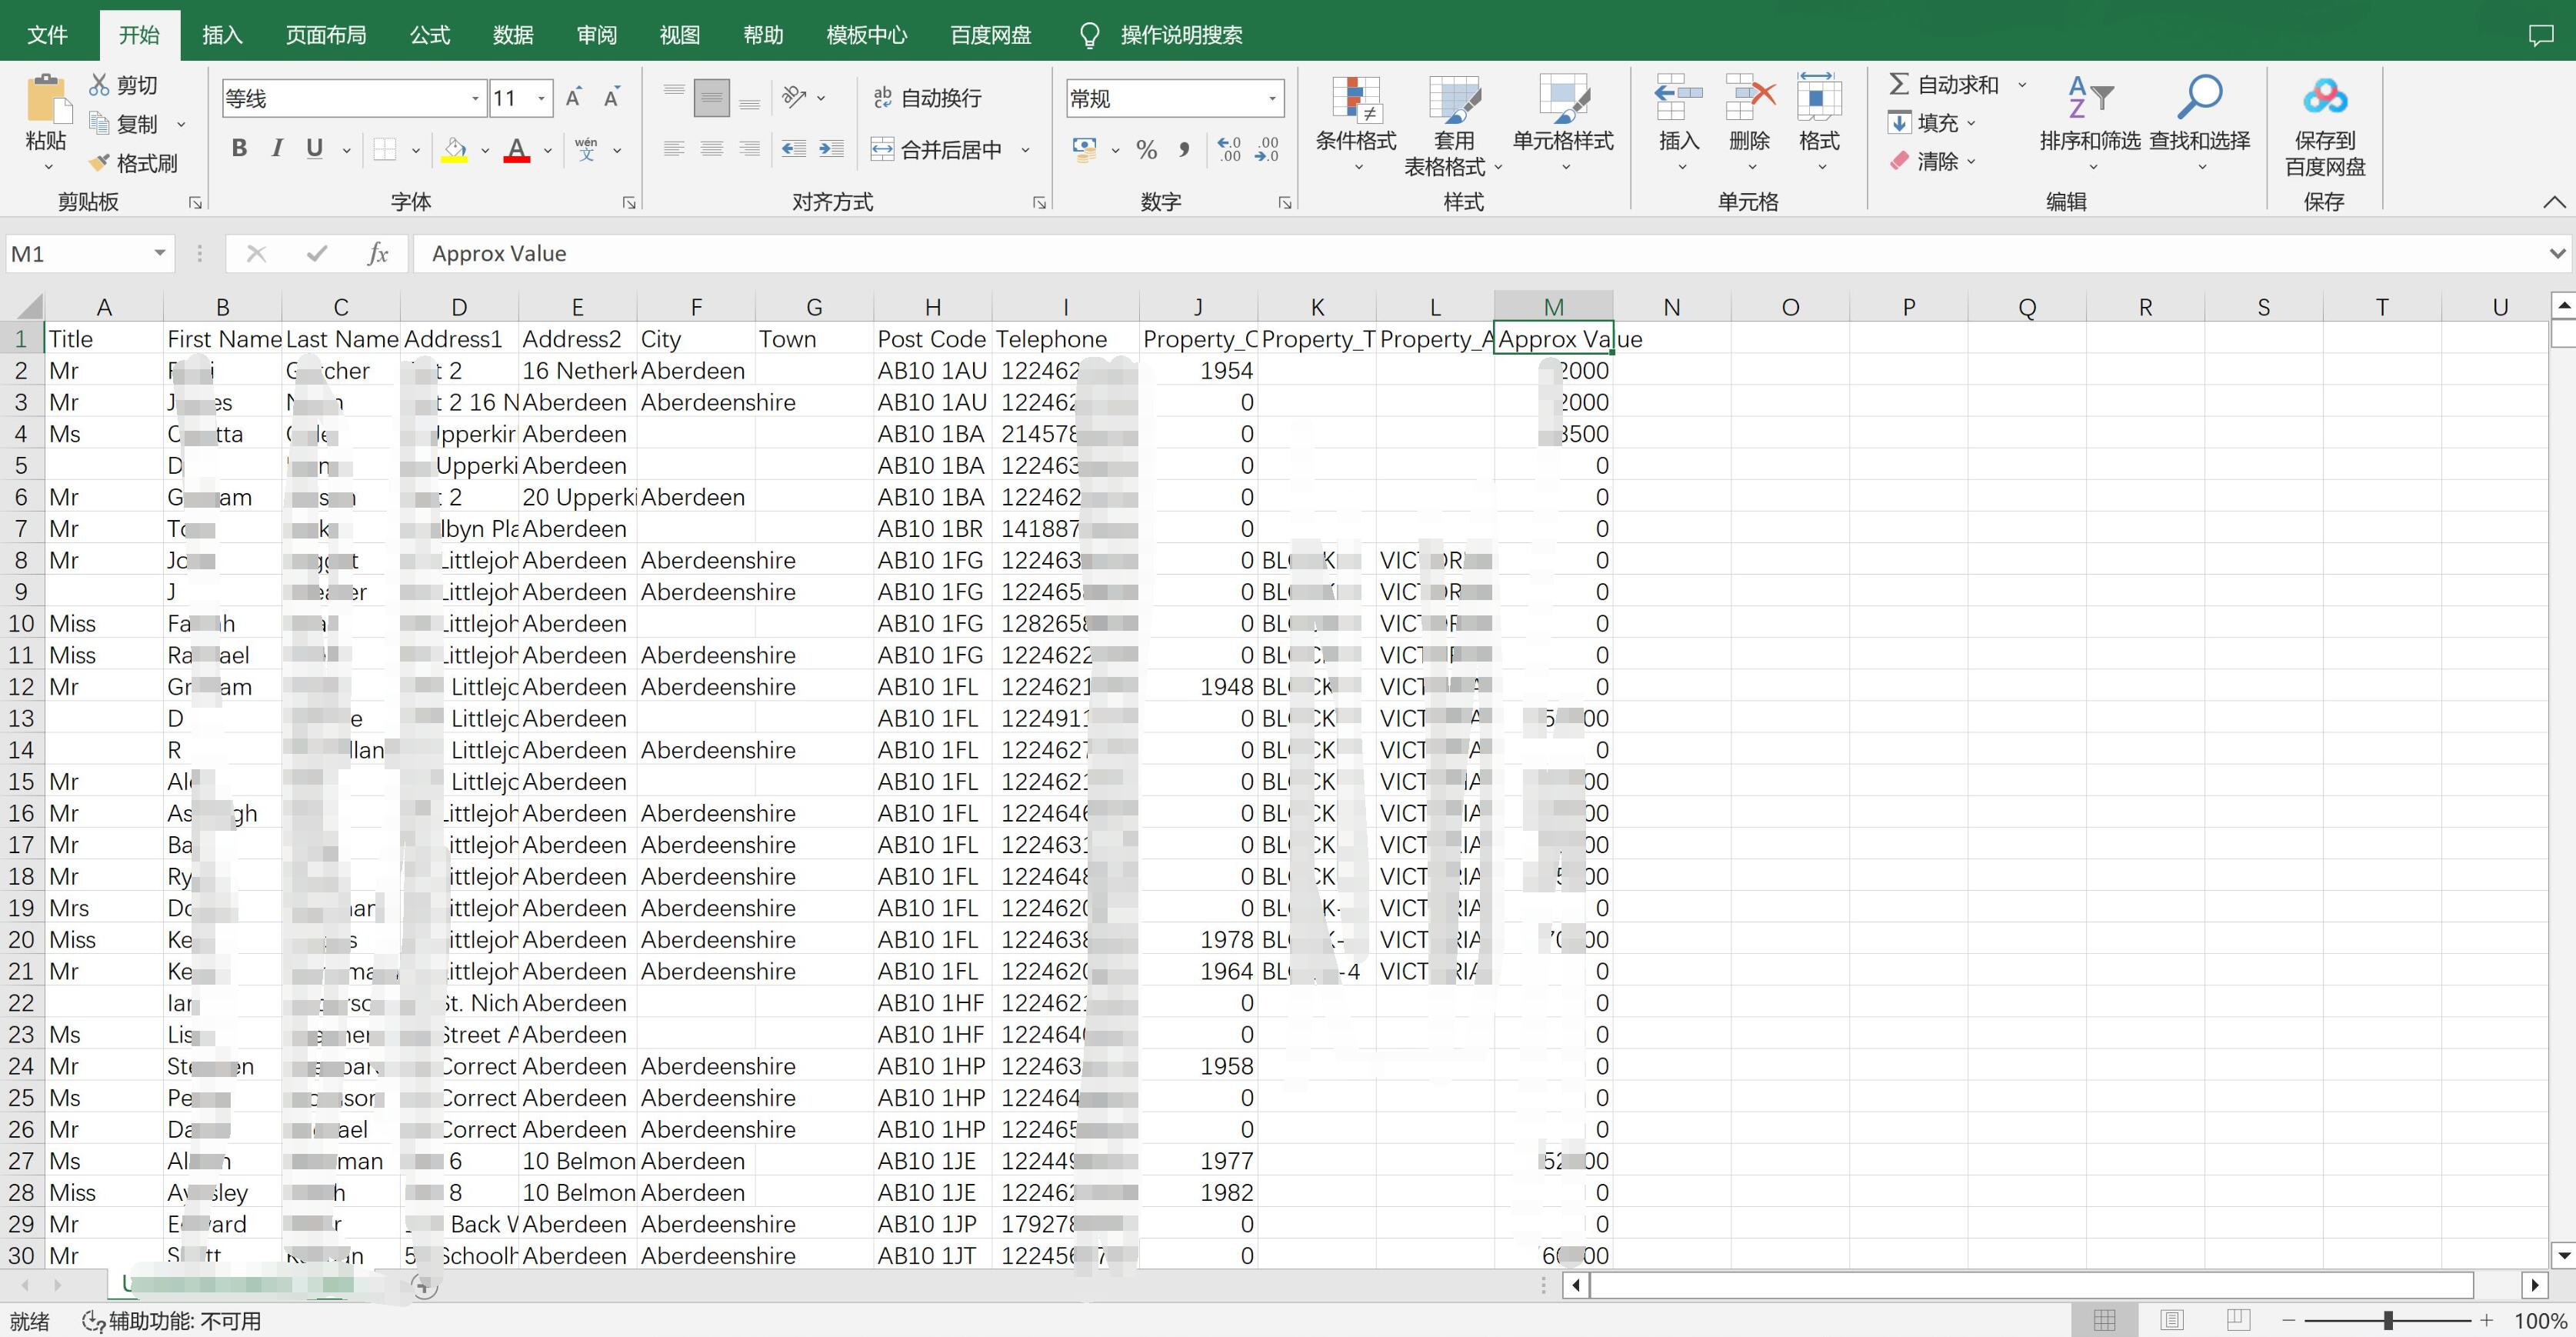Viewport: 2576px width, 1337px height.
Task: Open Font settings dialog launcher
Action: point(629,203)
